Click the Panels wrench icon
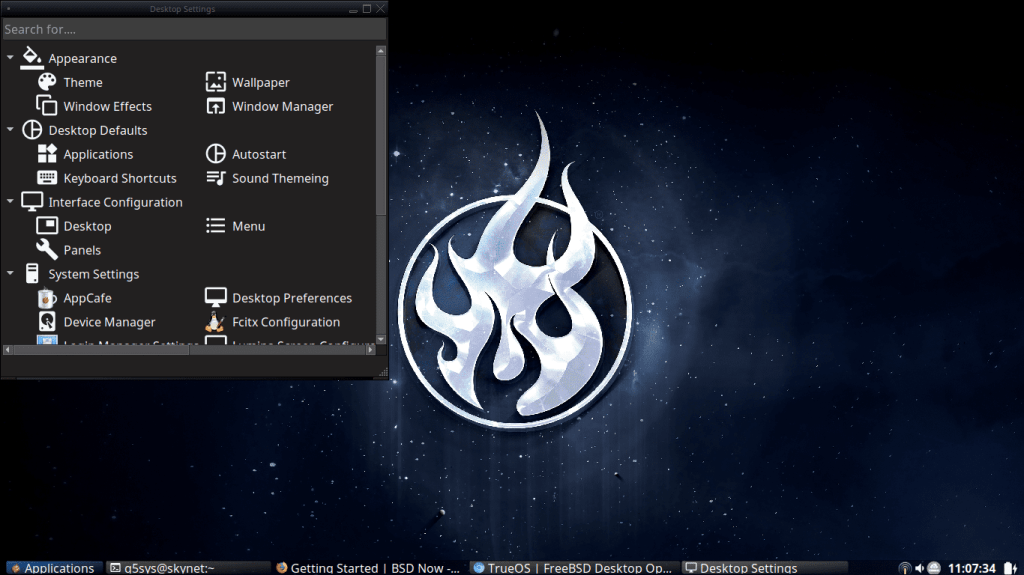1024x575 pixels. click(46, 249)
